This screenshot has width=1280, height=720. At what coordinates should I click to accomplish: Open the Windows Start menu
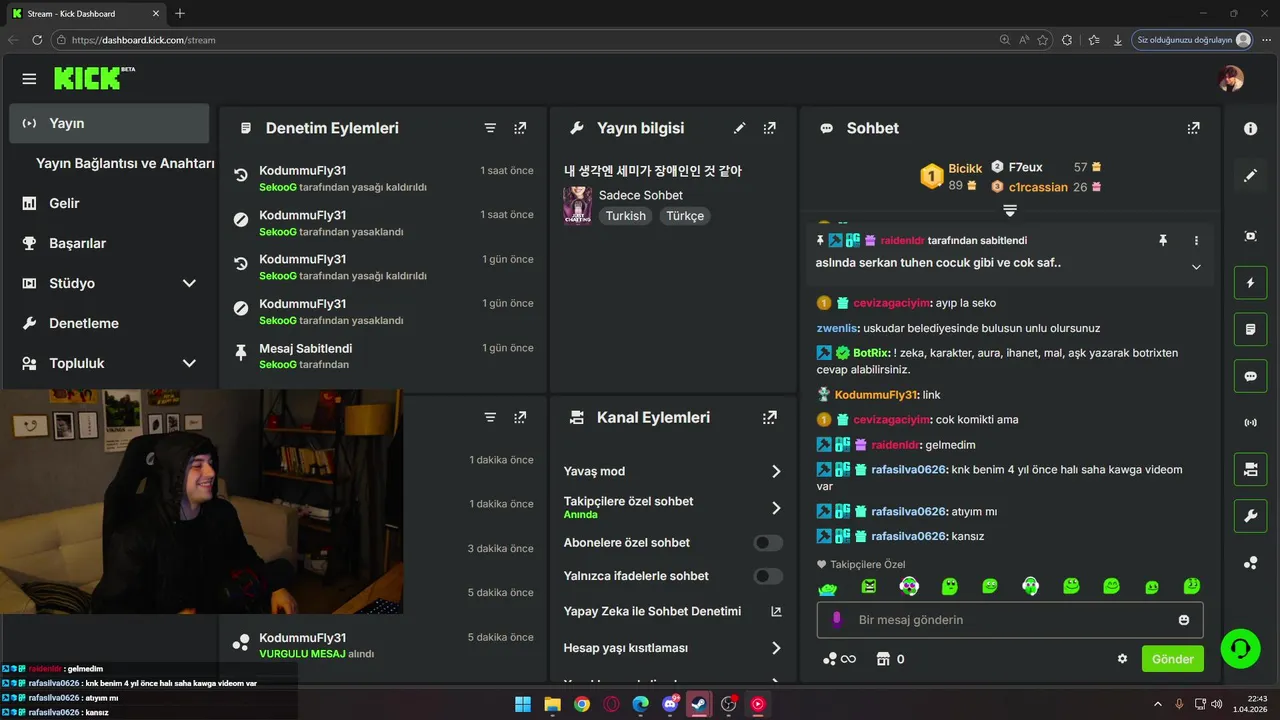pos(523,704)
